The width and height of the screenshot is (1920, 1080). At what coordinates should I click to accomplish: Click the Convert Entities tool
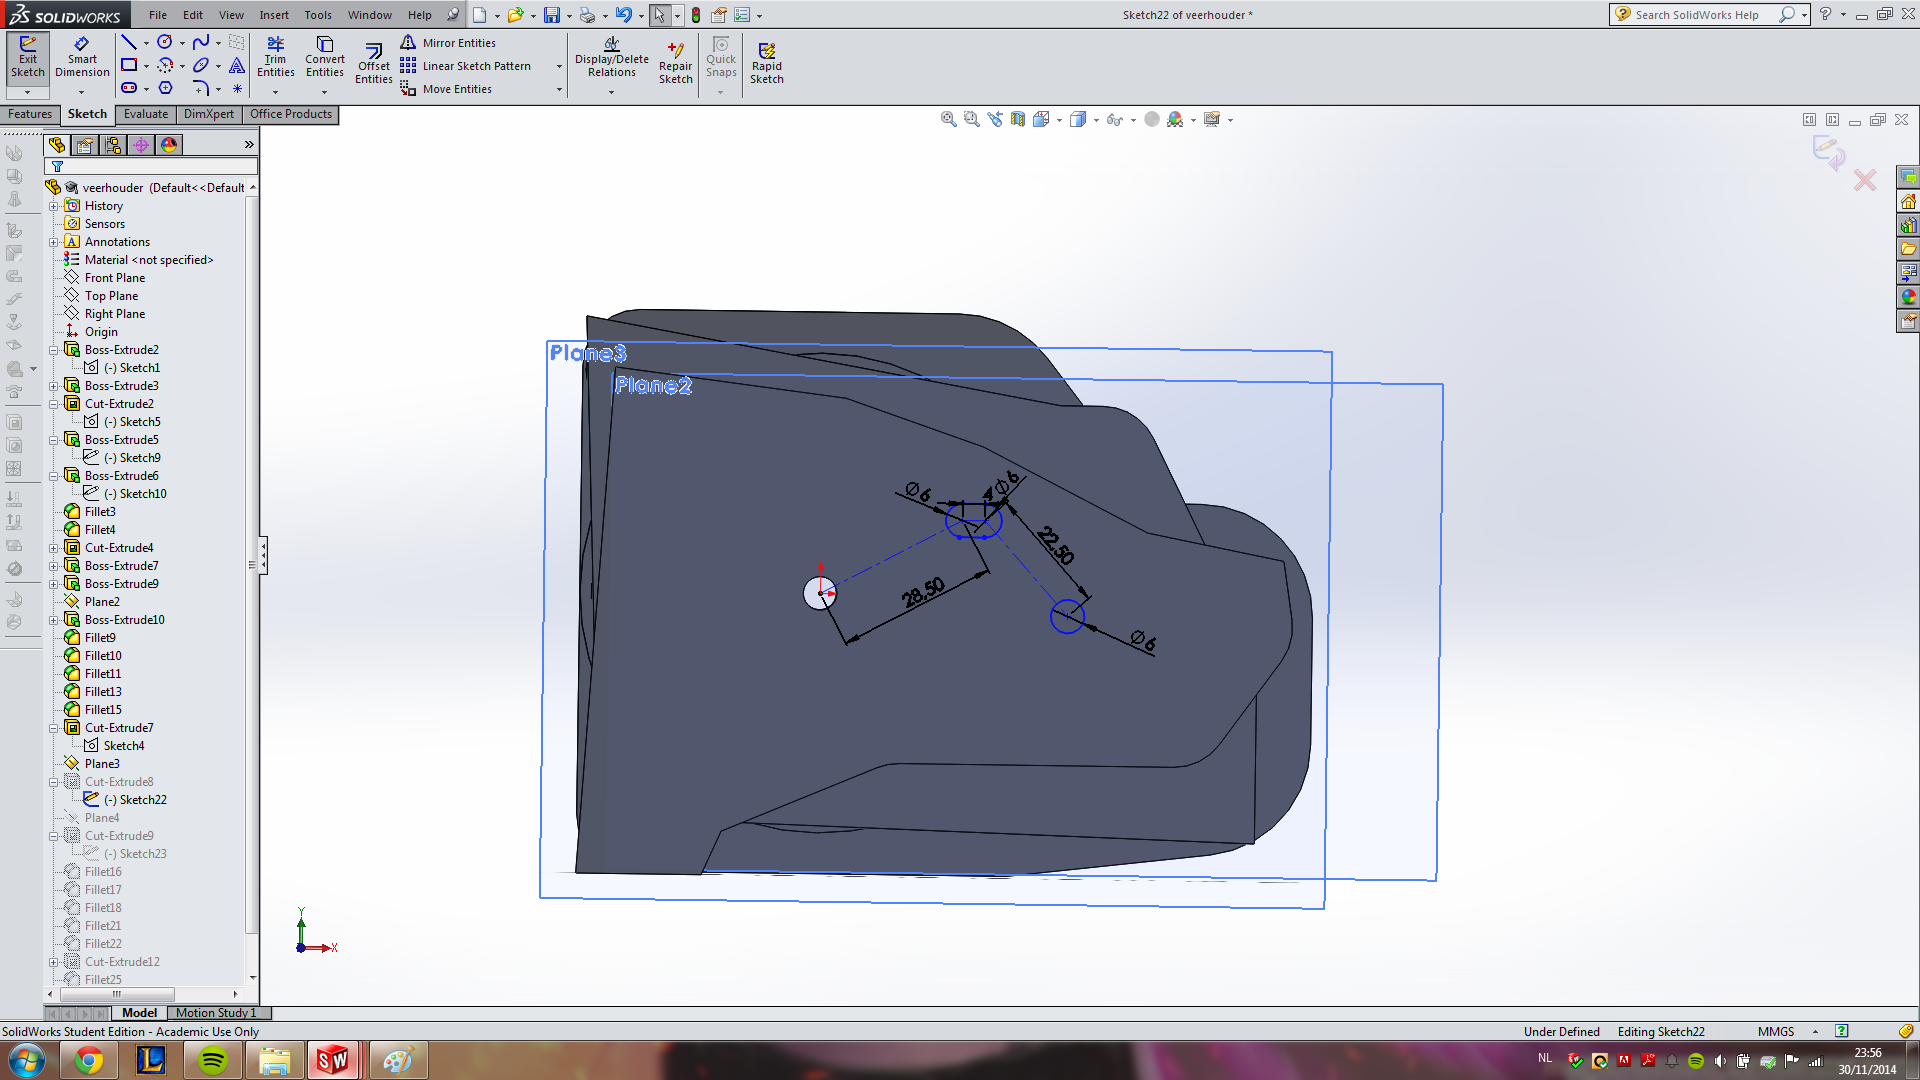click(x=325, y=57)
